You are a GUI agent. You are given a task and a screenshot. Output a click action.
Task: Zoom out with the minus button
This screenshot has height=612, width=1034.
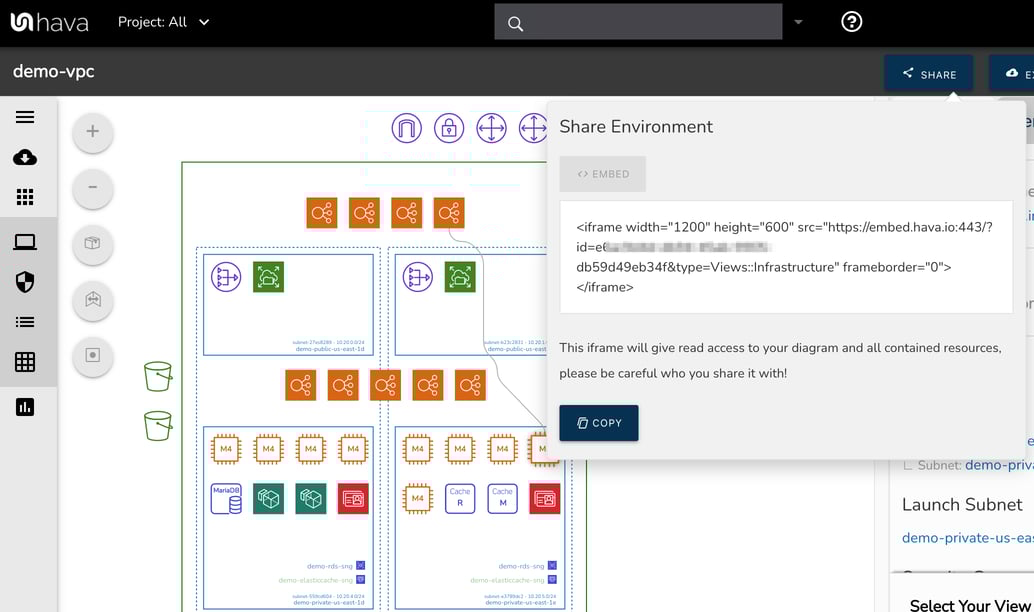click(x=93, y=187)
